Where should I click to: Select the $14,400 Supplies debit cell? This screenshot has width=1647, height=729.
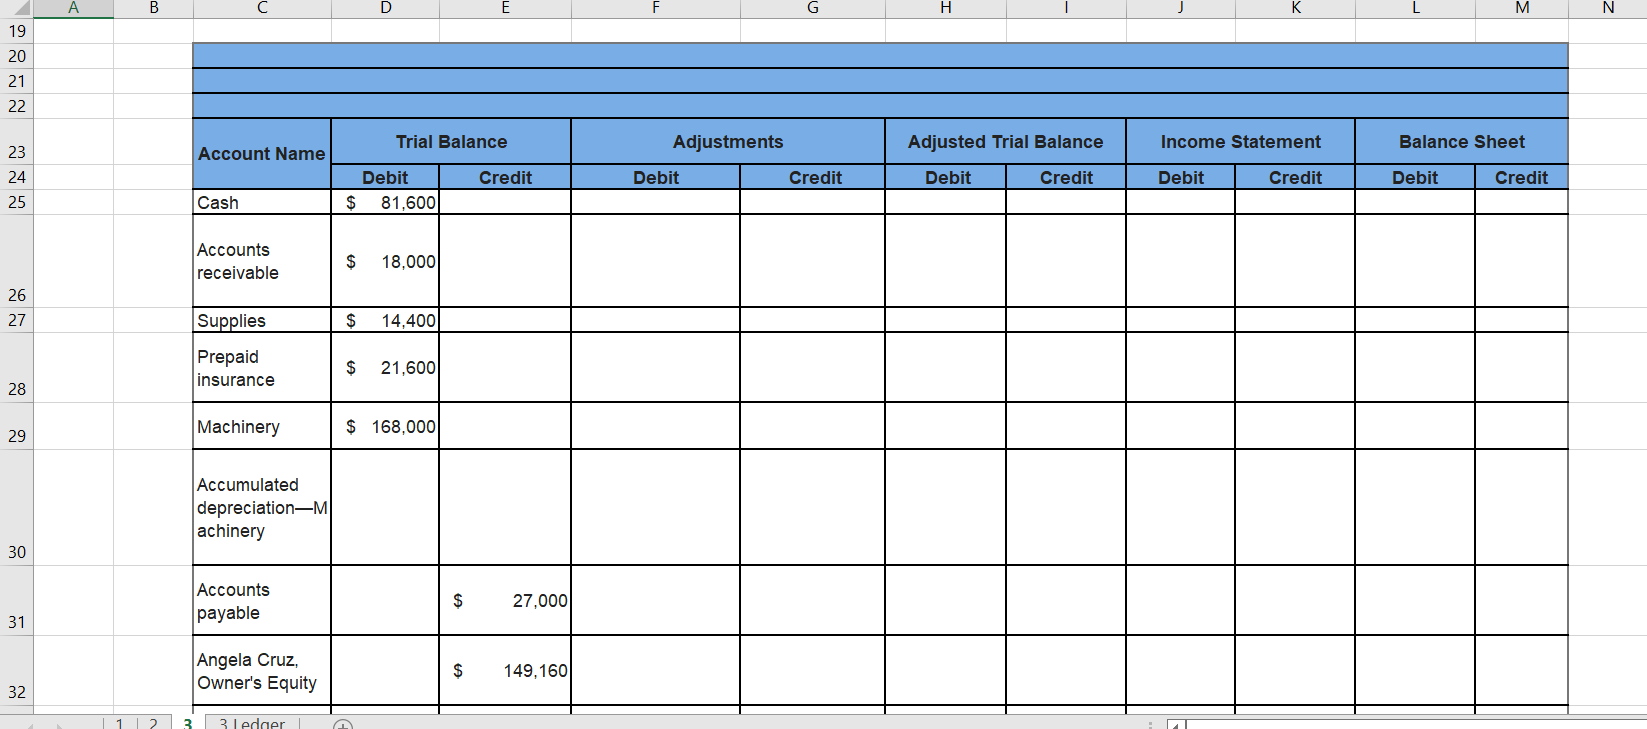pos(385,320)
